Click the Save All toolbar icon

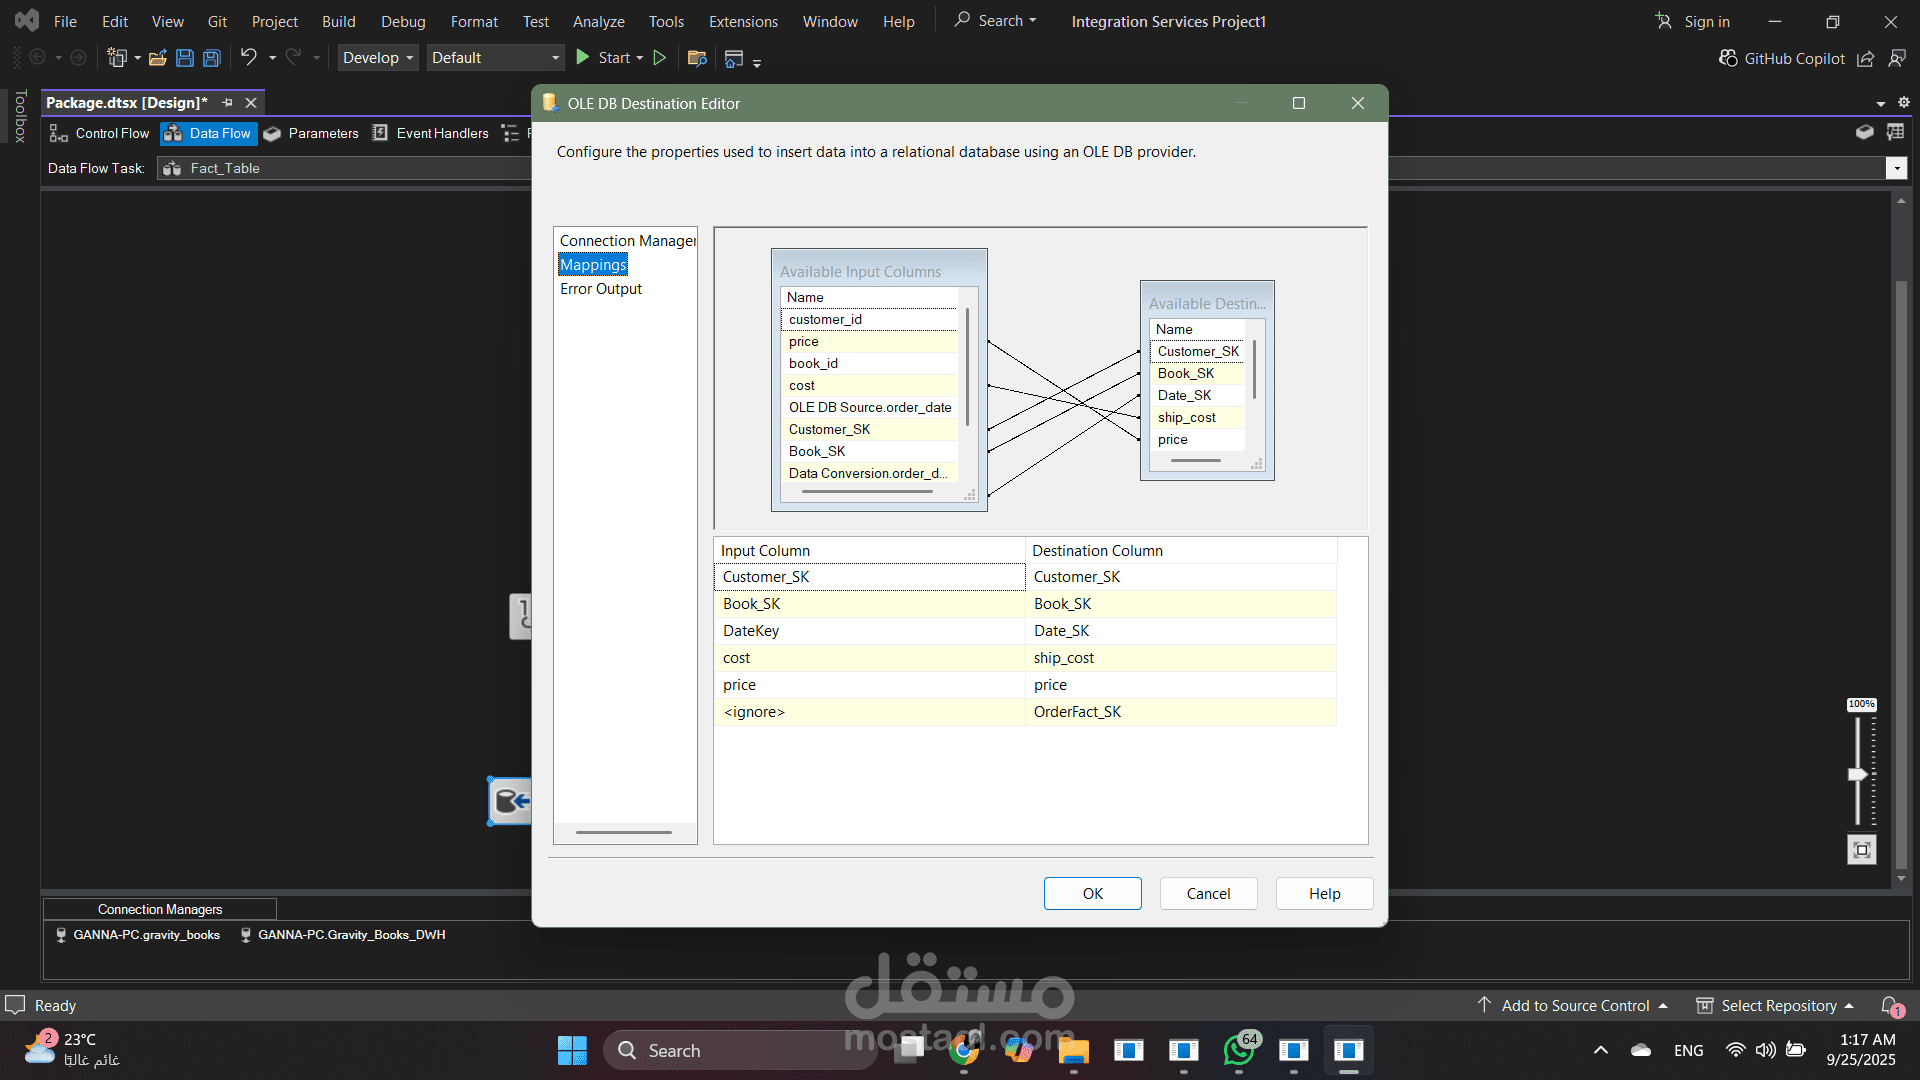tap(211, 58)
